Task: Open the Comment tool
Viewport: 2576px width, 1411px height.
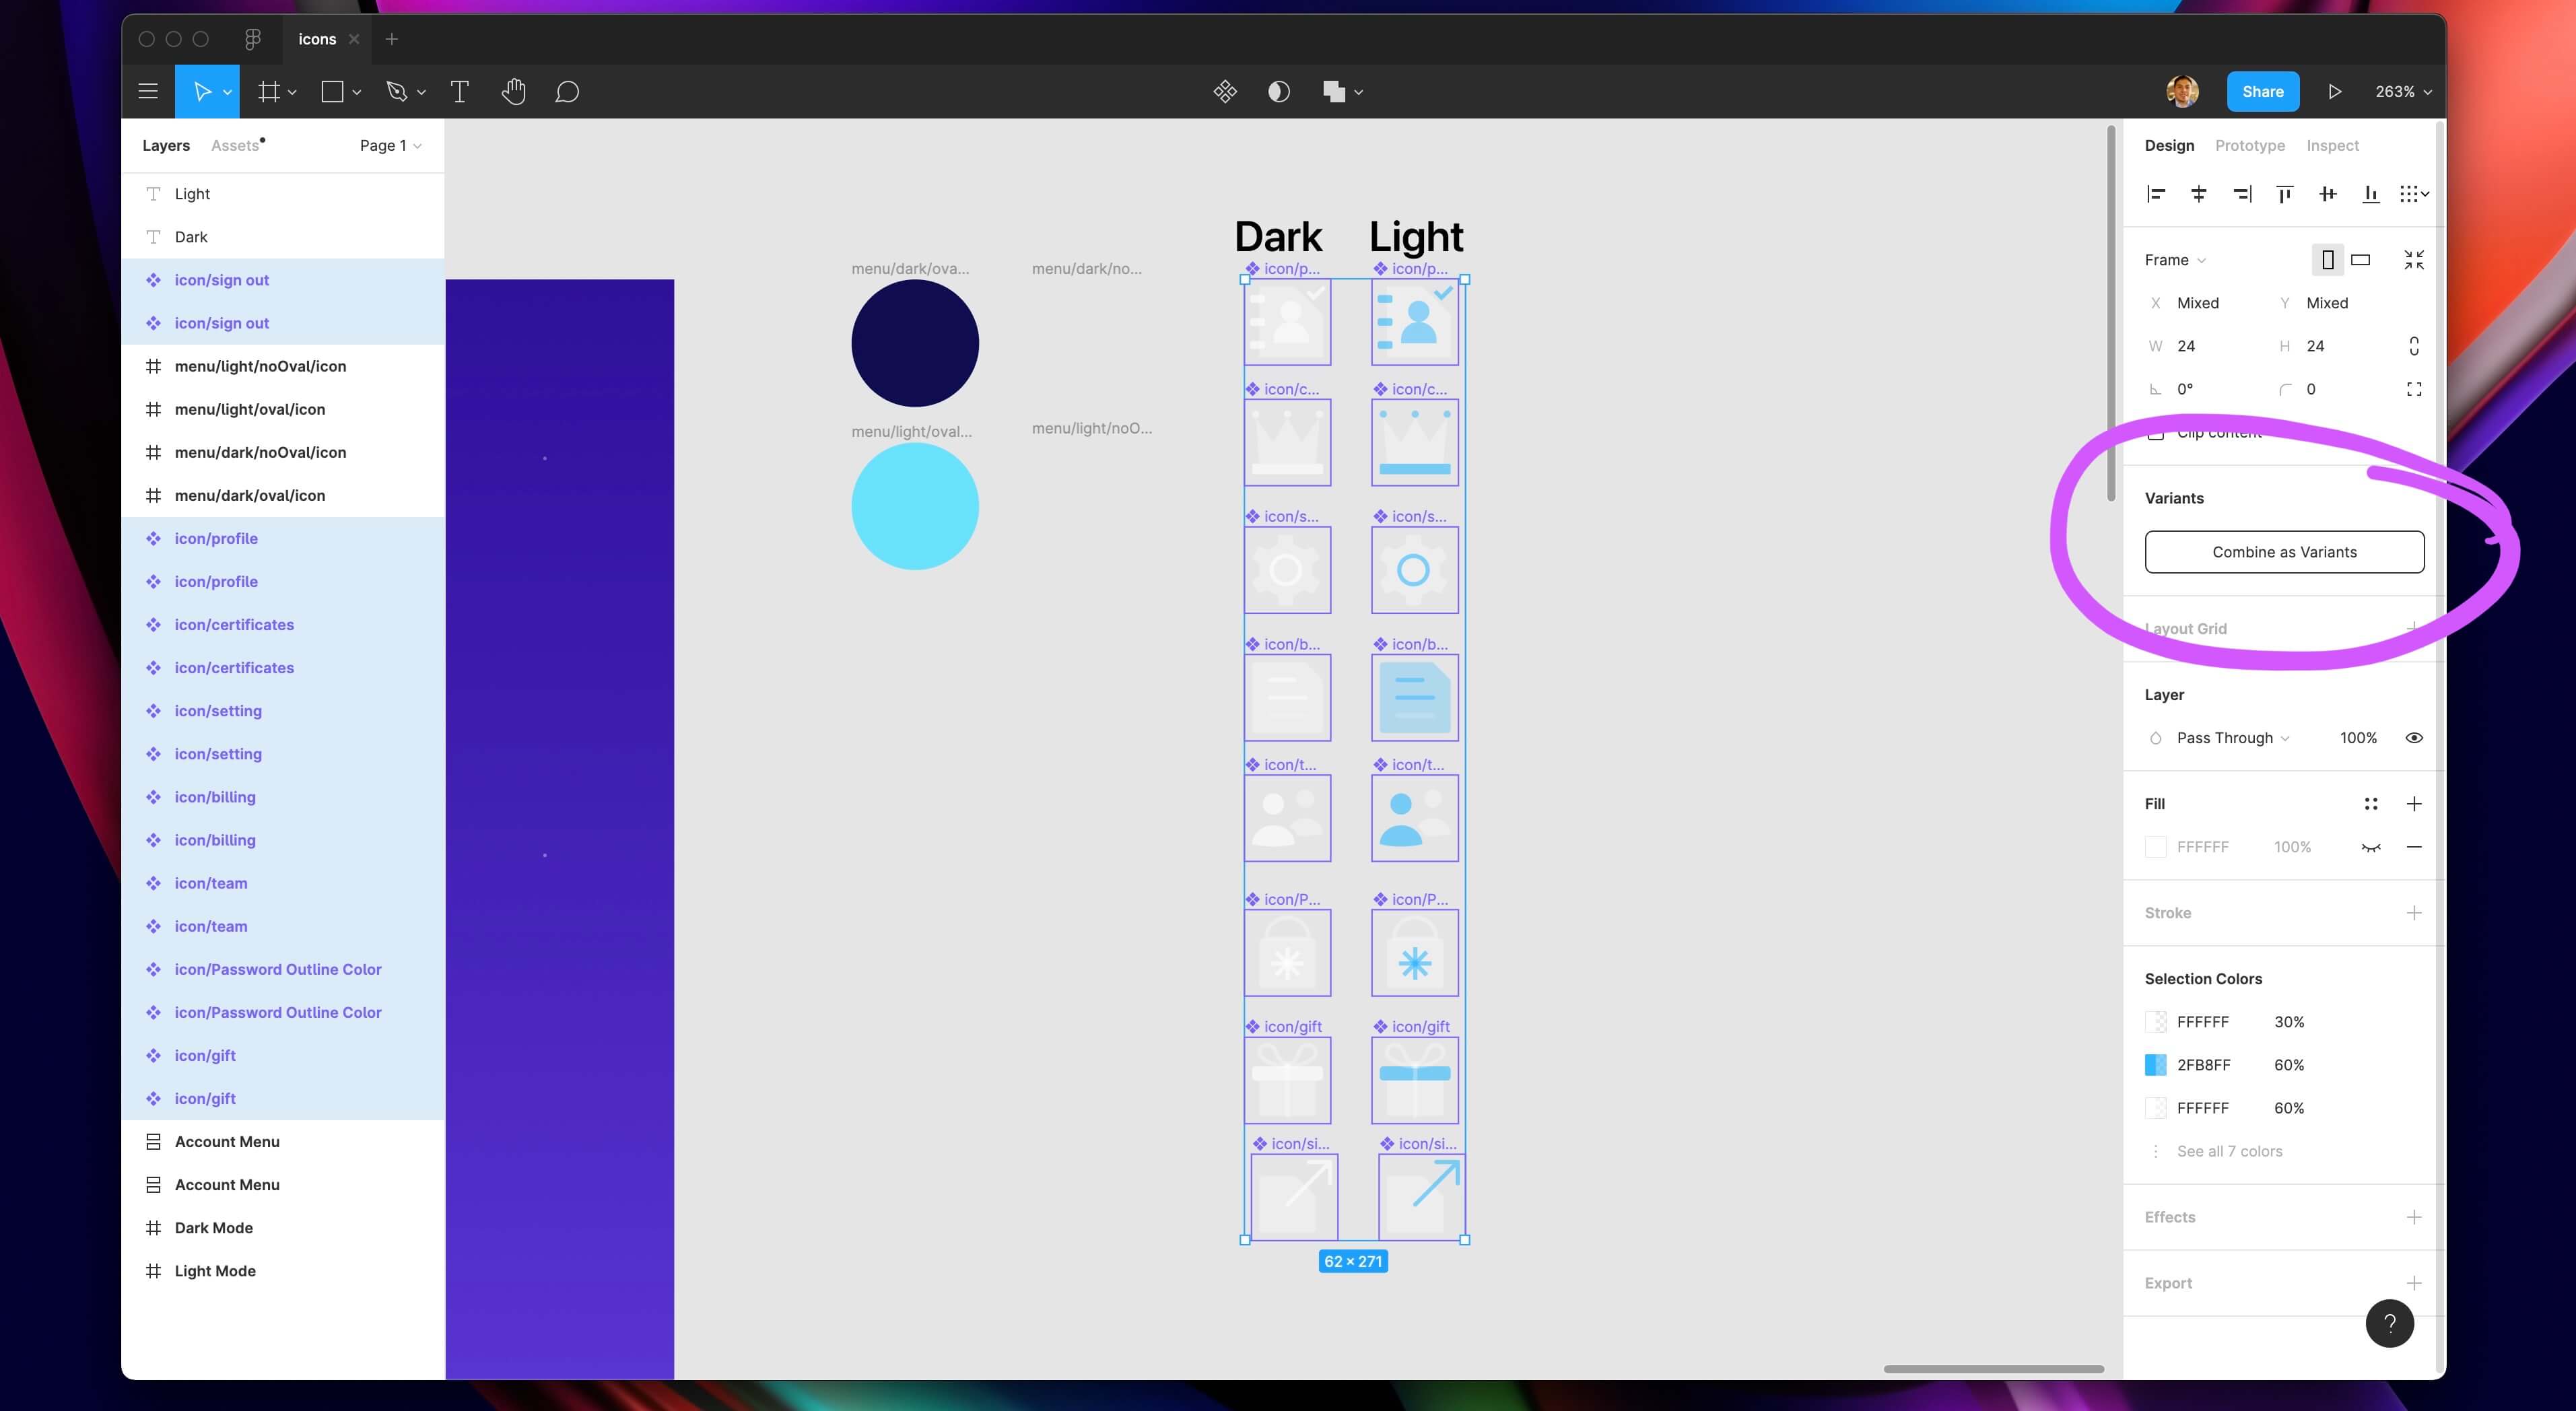Action: (x=566, y=91)
